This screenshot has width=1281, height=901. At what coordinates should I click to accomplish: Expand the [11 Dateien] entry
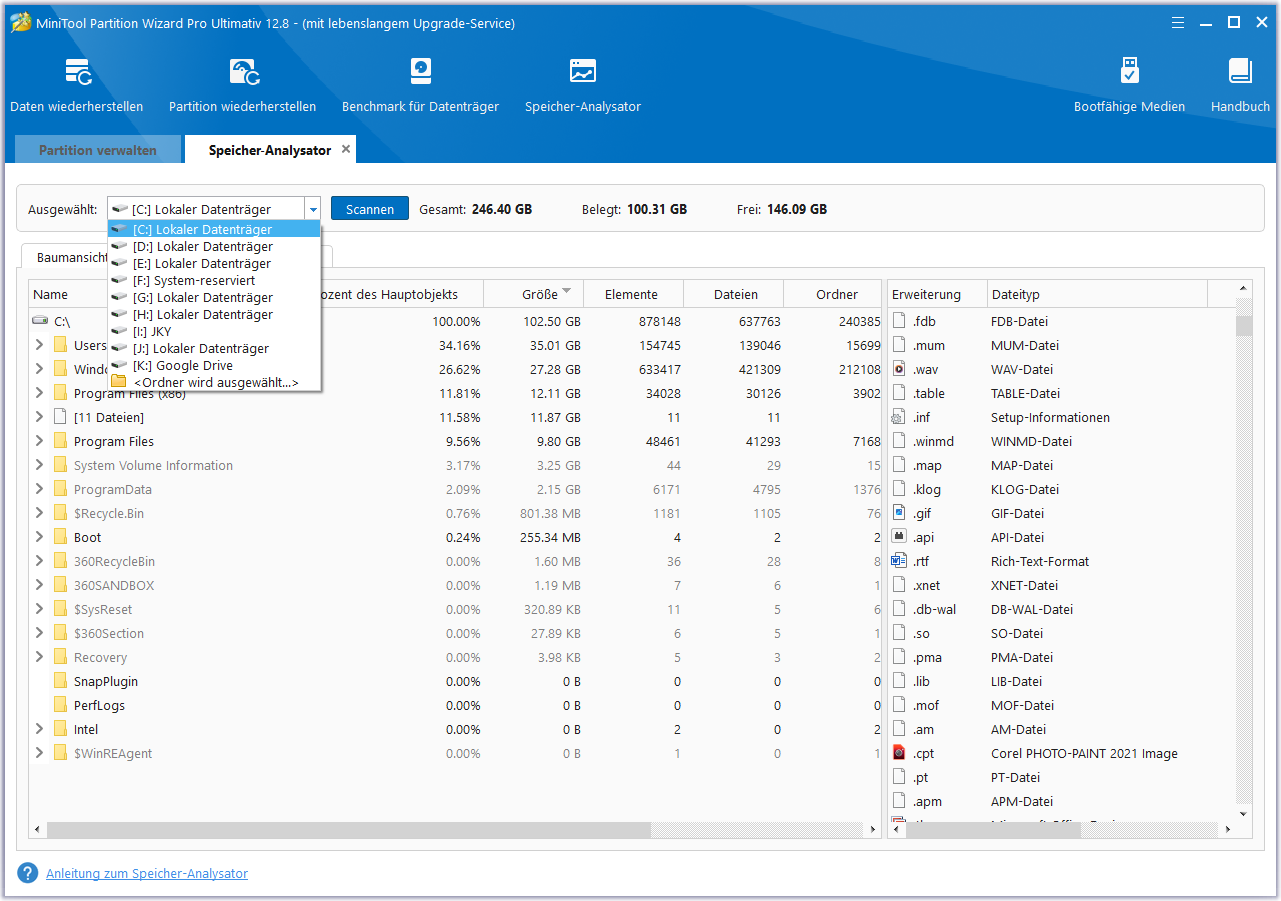(39, 417)
